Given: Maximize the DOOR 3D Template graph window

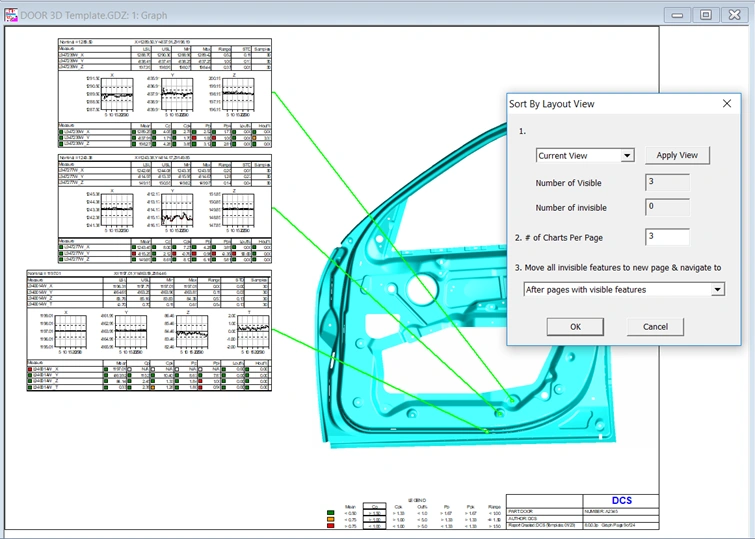Looking at the screenshot, I should (x=706, y=15).
